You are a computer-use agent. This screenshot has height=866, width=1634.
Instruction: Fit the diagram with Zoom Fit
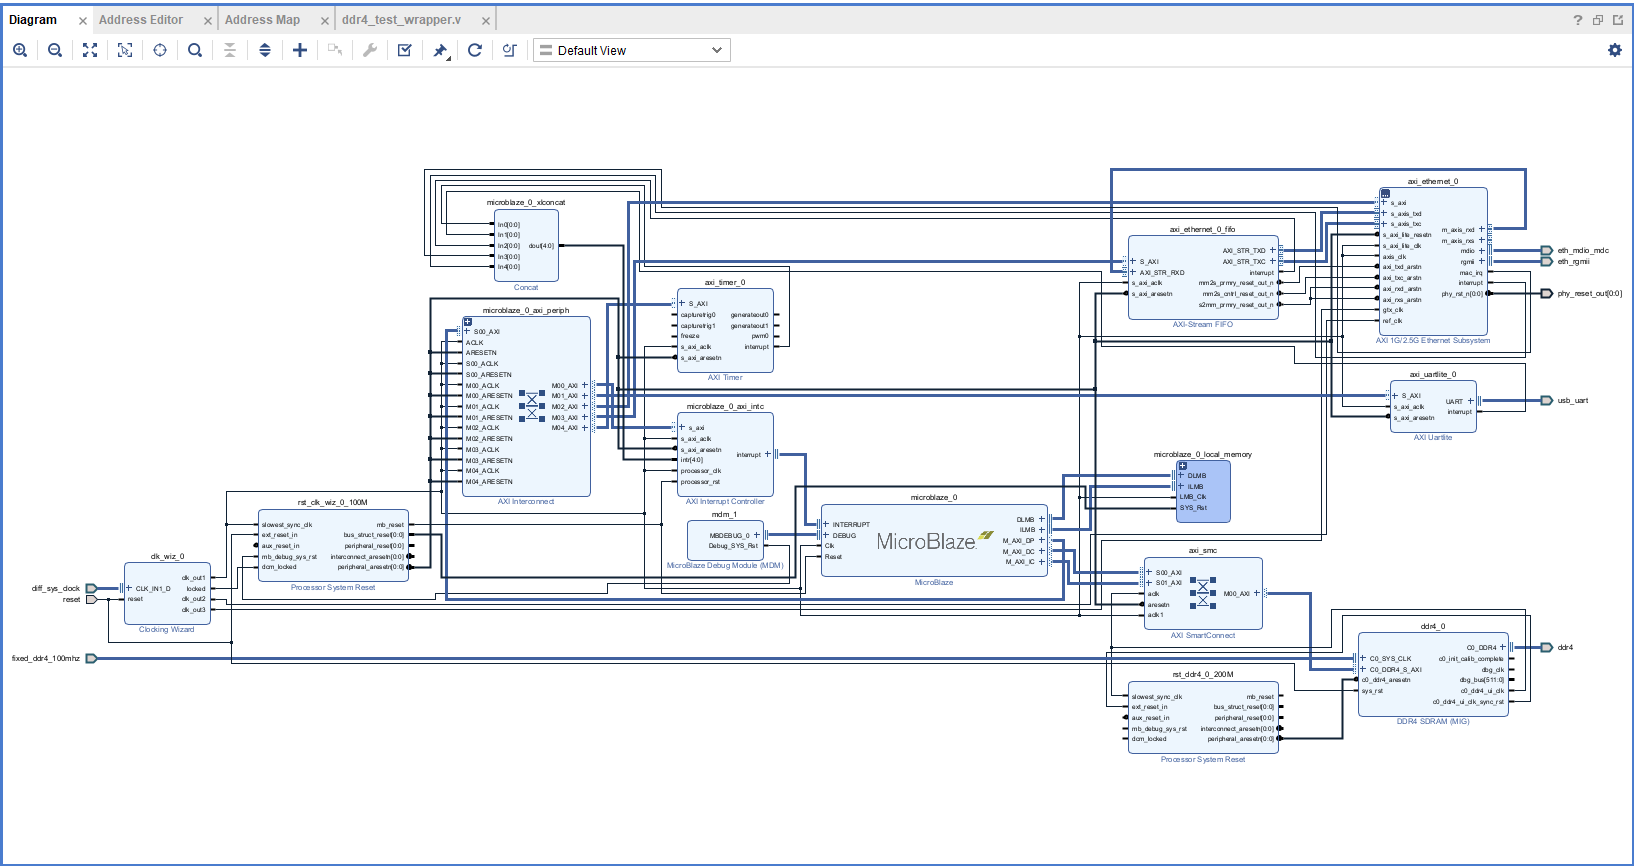(x=90, y=50)
